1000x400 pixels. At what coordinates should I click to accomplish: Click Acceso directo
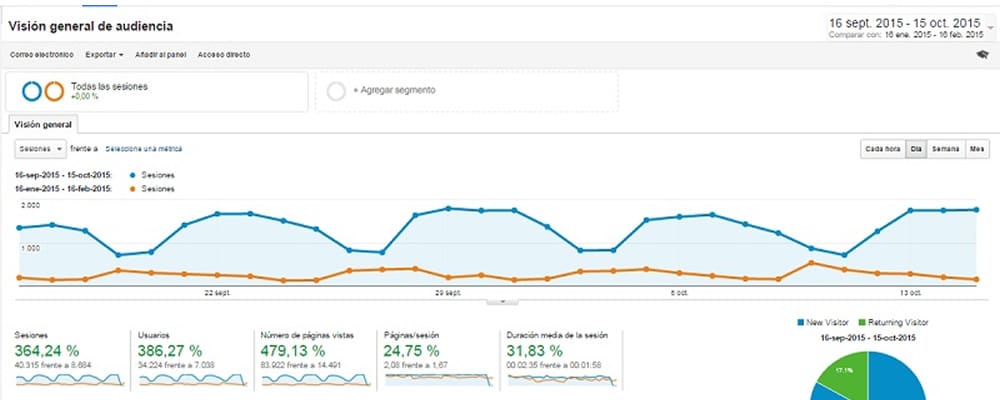click(x=224, y=55)
